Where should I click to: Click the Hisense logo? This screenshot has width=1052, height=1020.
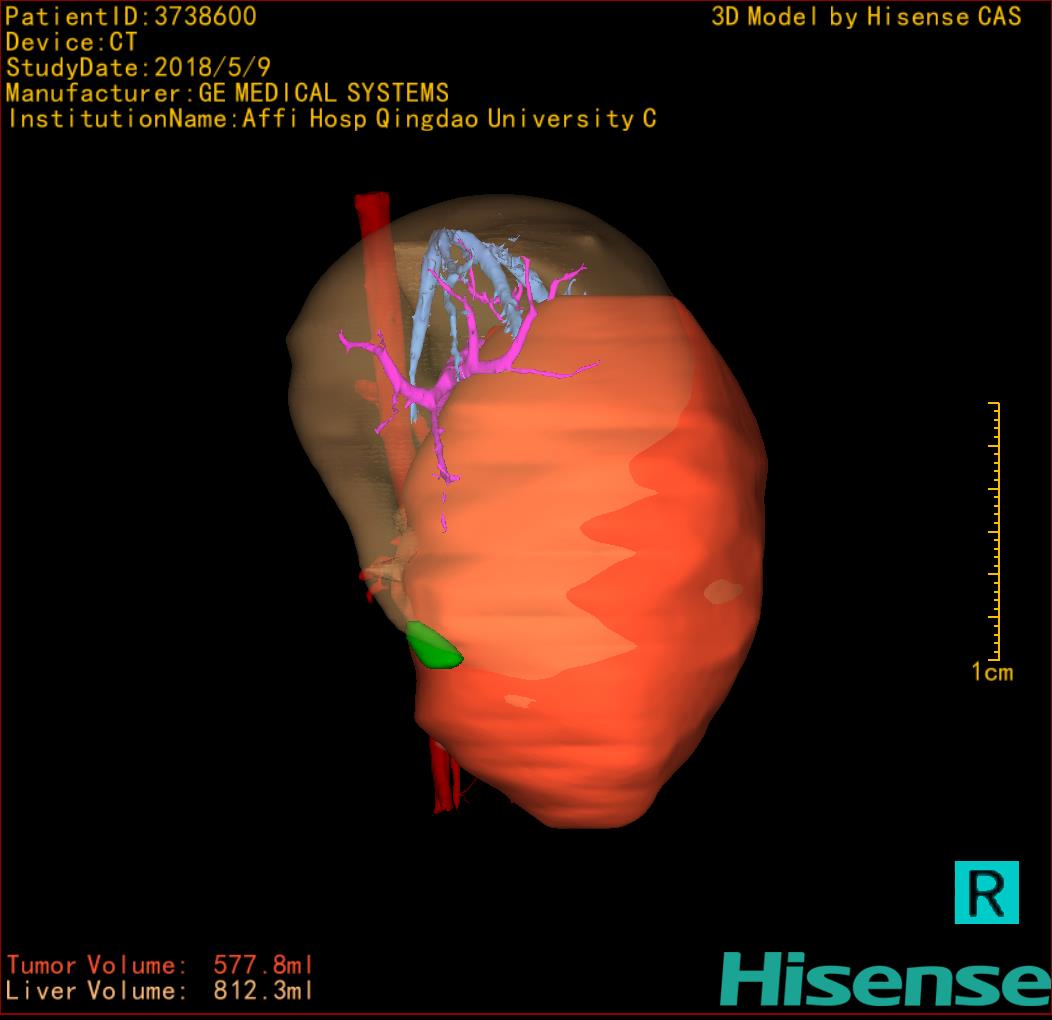coord(884,979)
